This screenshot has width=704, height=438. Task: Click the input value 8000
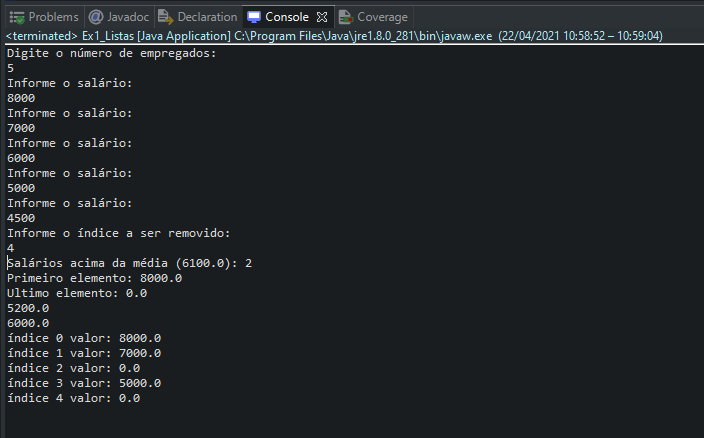tap(21, 98)
